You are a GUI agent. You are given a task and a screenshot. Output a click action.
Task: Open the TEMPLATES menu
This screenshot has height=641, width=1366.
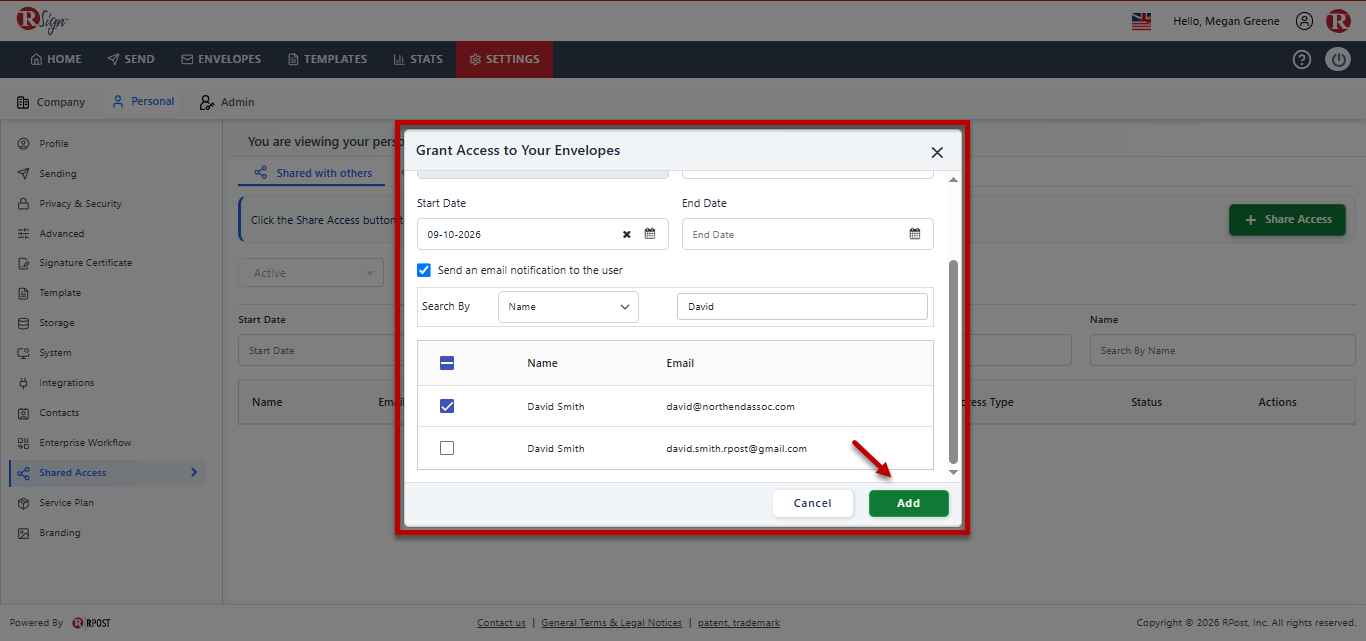328,59
